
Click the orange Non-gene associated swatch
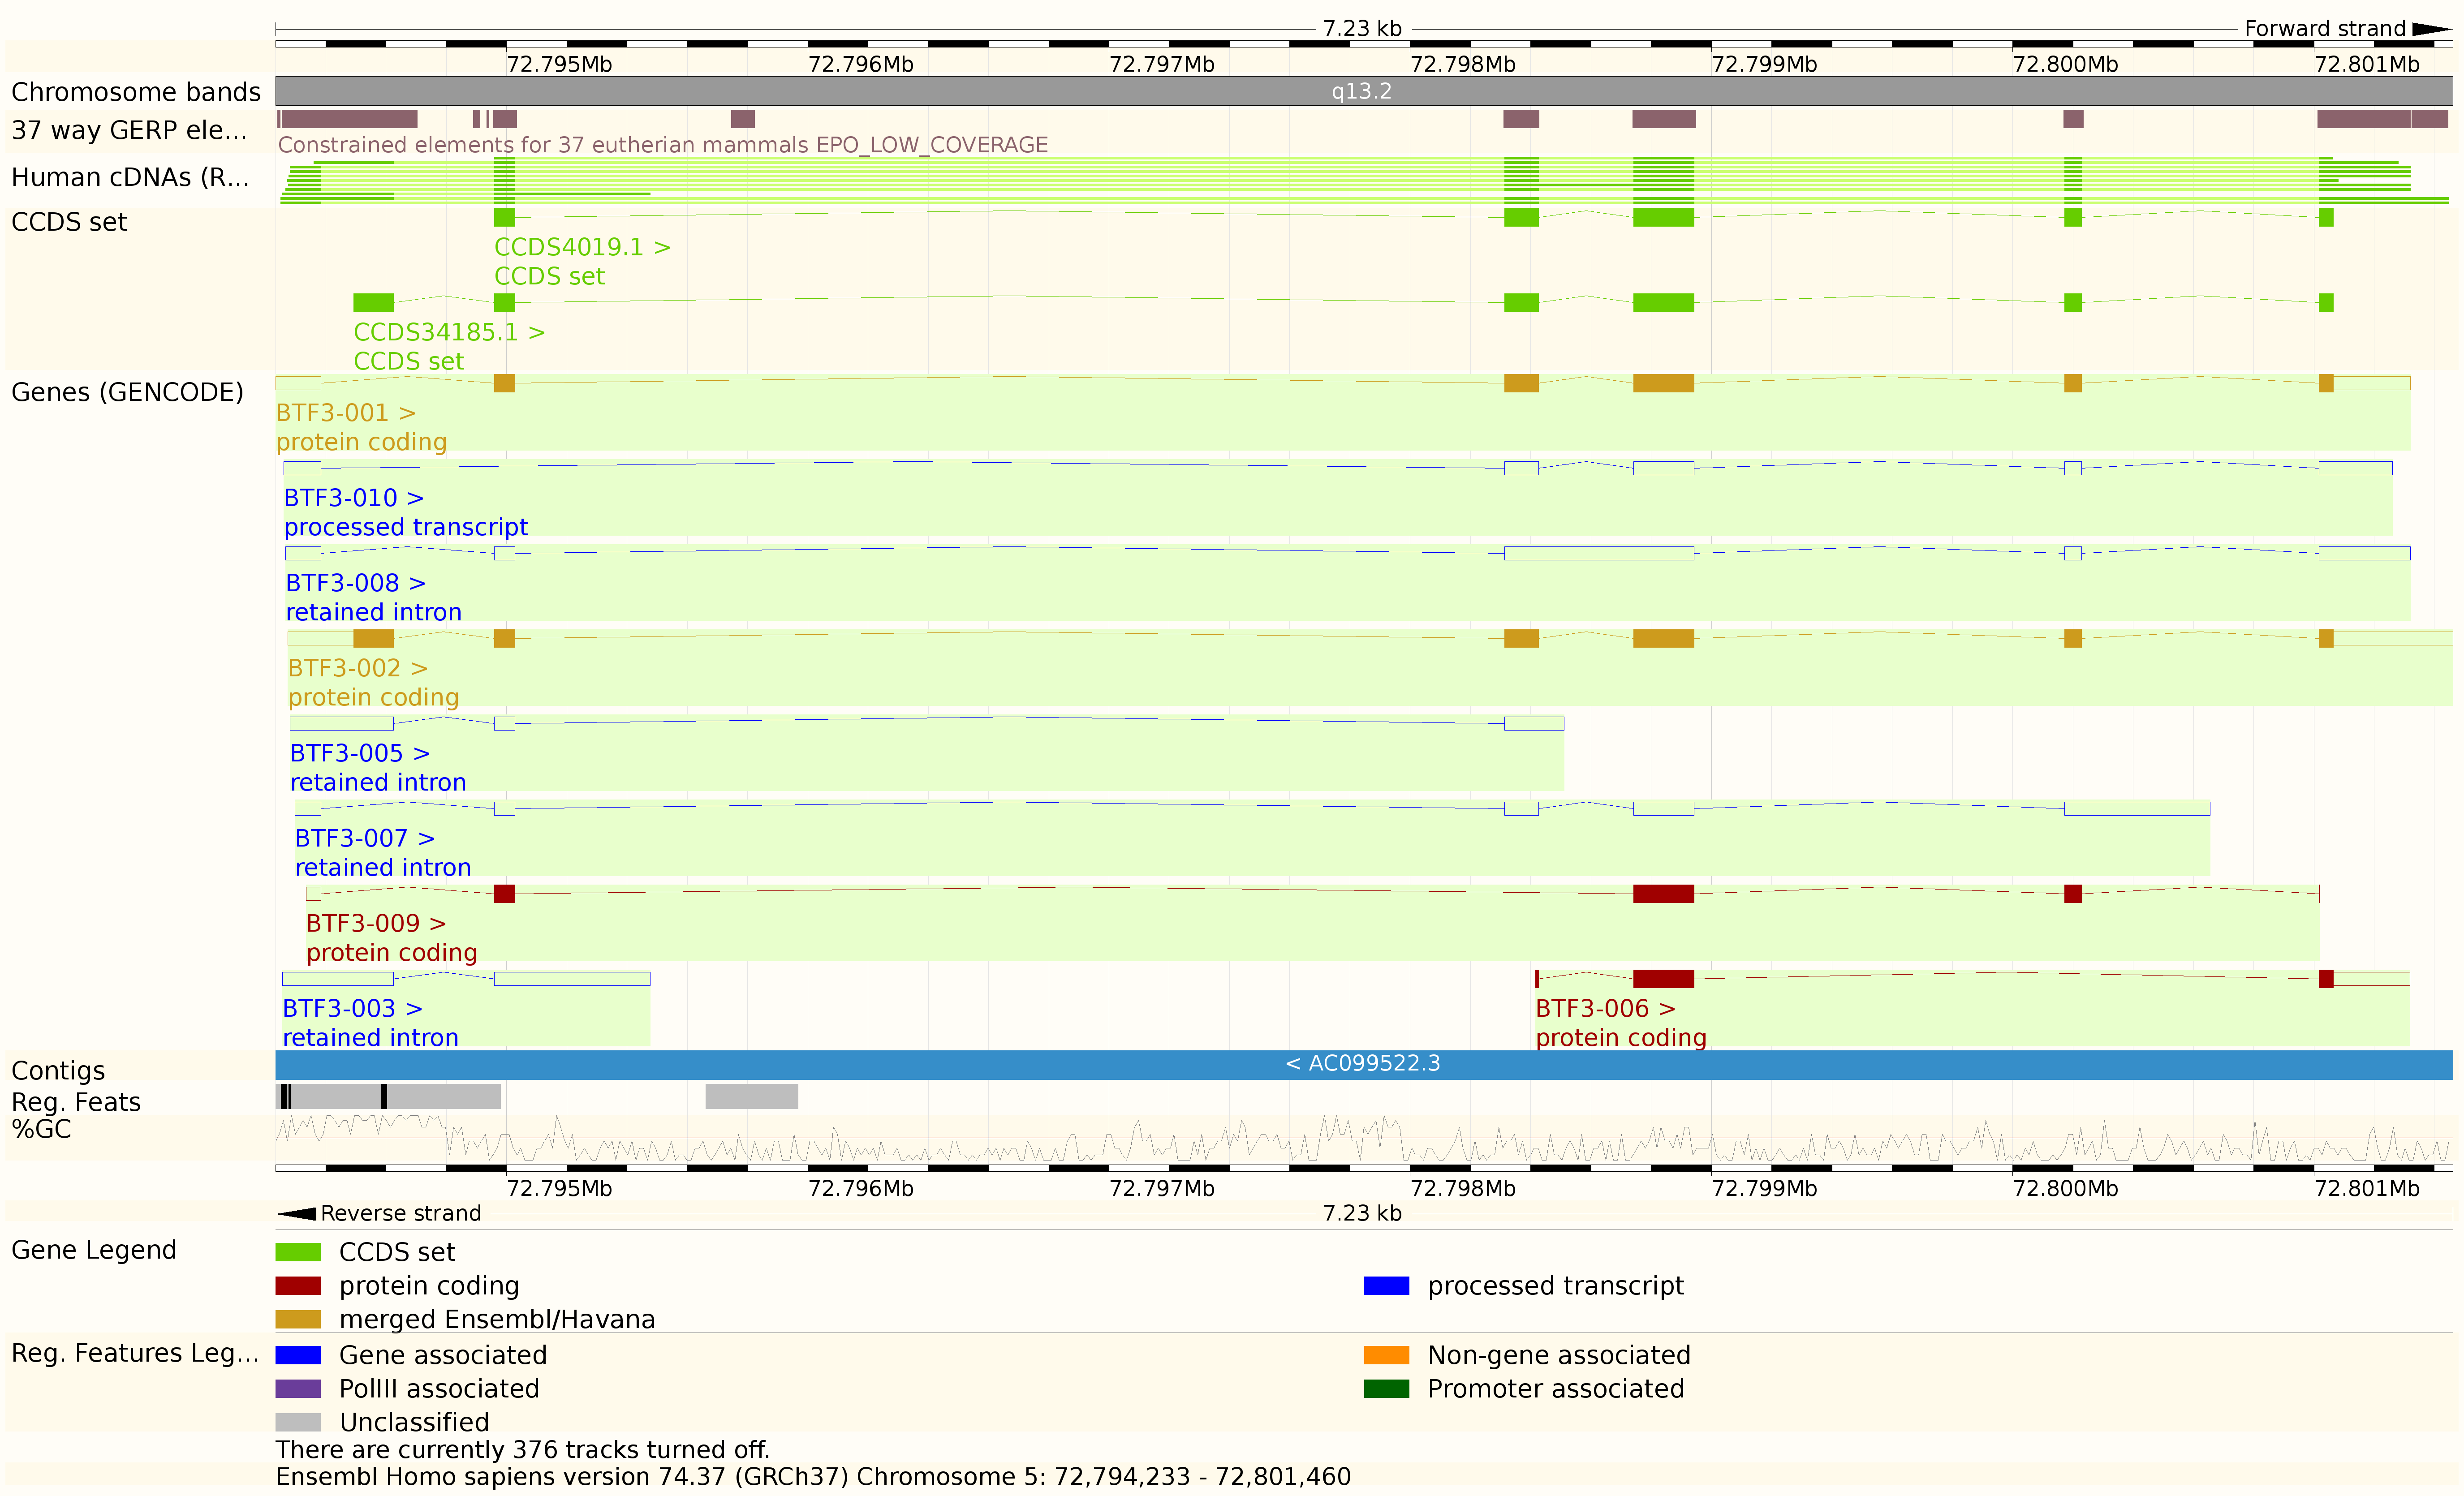tap(1387, 1356)
